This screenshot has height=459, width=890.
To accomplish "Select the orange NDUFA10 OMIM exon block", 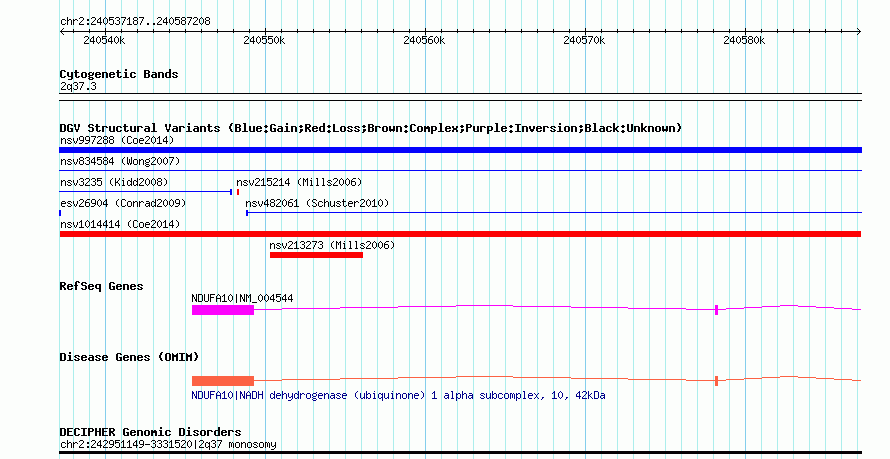I will tap(222, 381).
